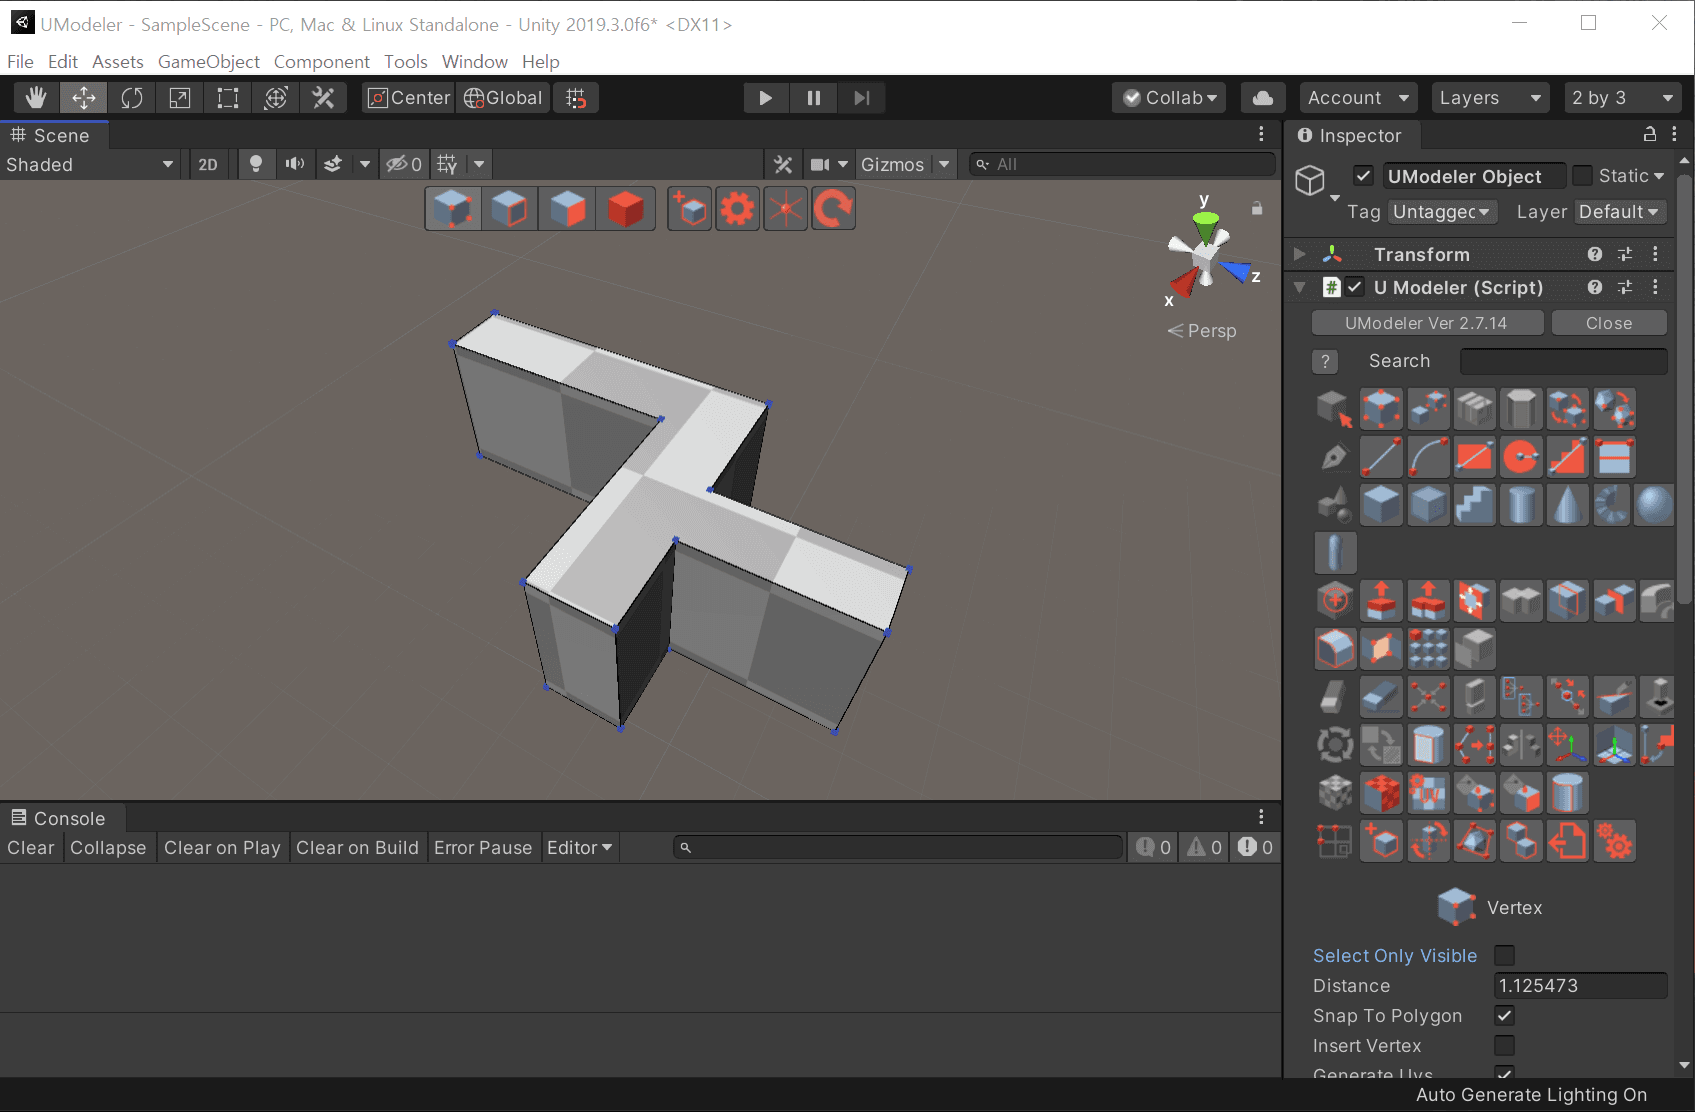Select the UModeler Sphere primitive tool
1695x1112 pixels.
click(1653, 505)
